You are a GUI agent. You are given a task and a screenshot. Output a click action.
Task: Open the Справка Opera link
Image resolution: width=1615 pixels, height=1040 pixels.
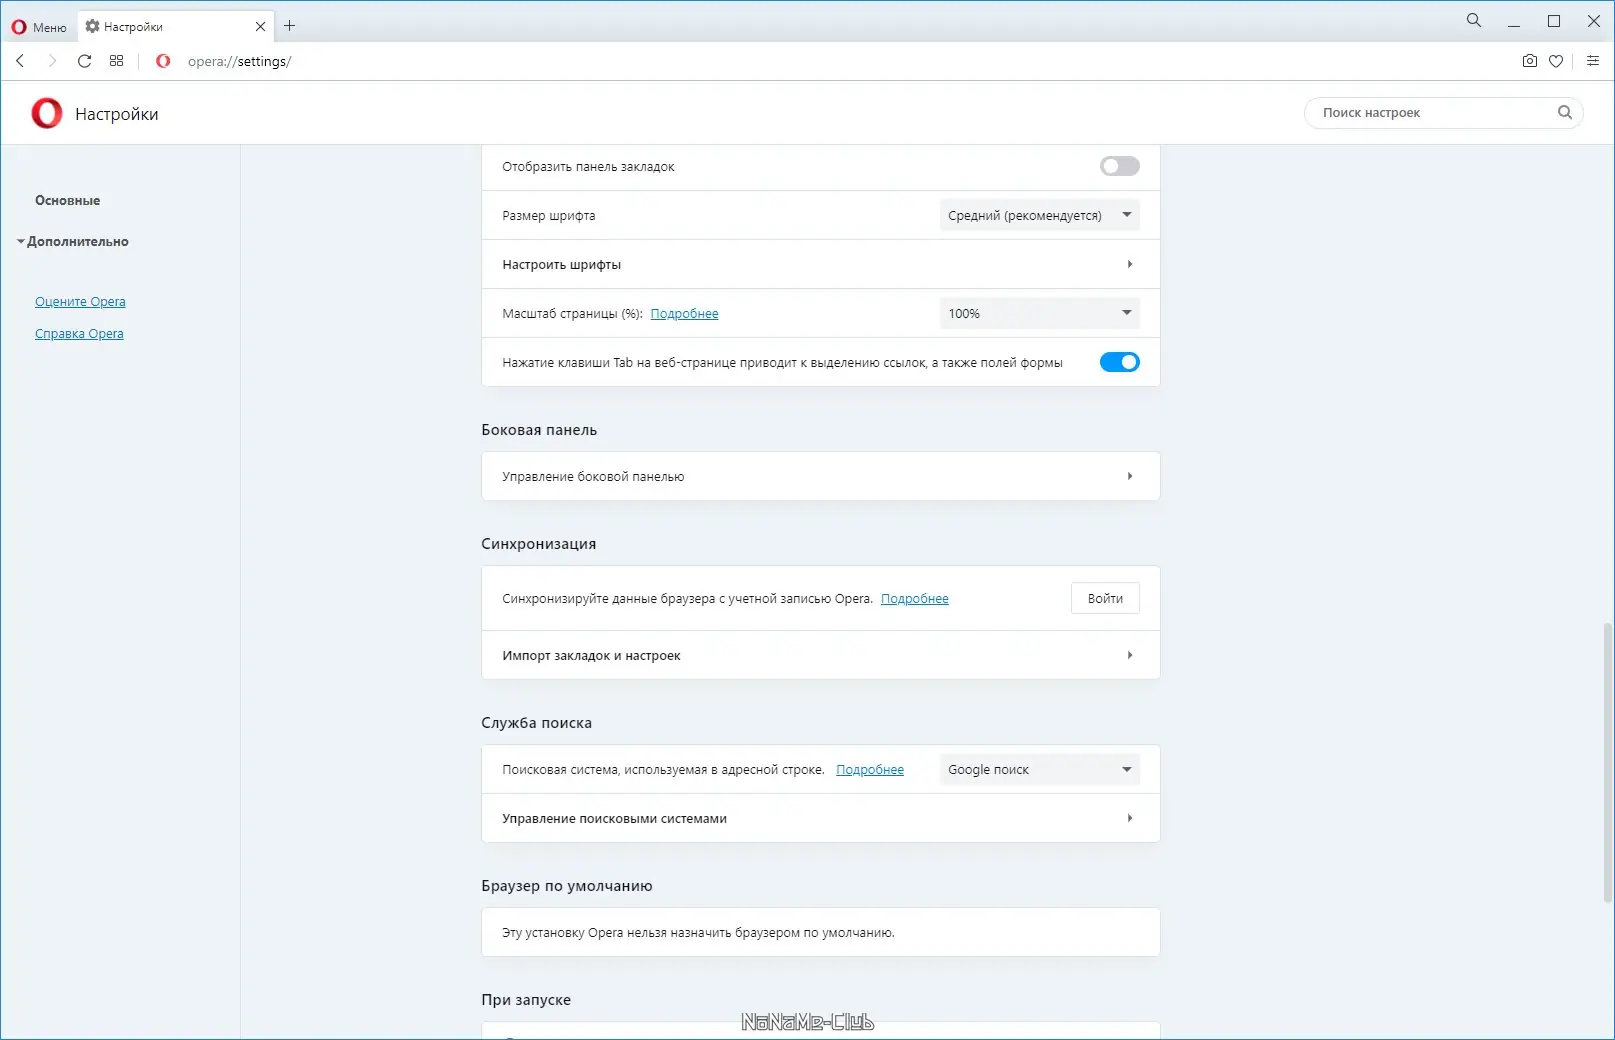pyautogui.click(x=79, y=334)
